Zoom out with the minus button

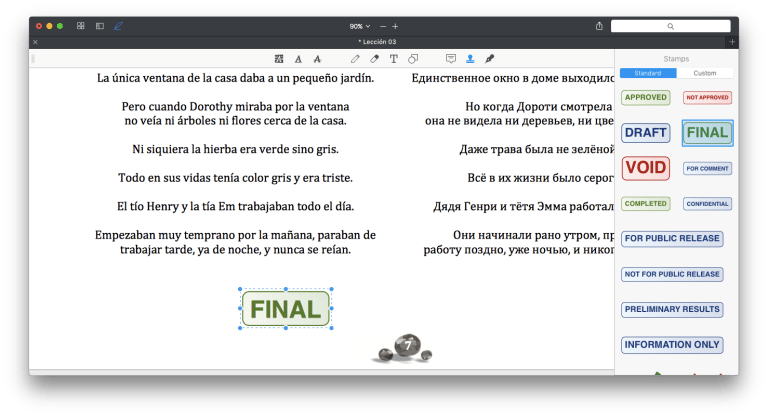click(x=383, y=26)
